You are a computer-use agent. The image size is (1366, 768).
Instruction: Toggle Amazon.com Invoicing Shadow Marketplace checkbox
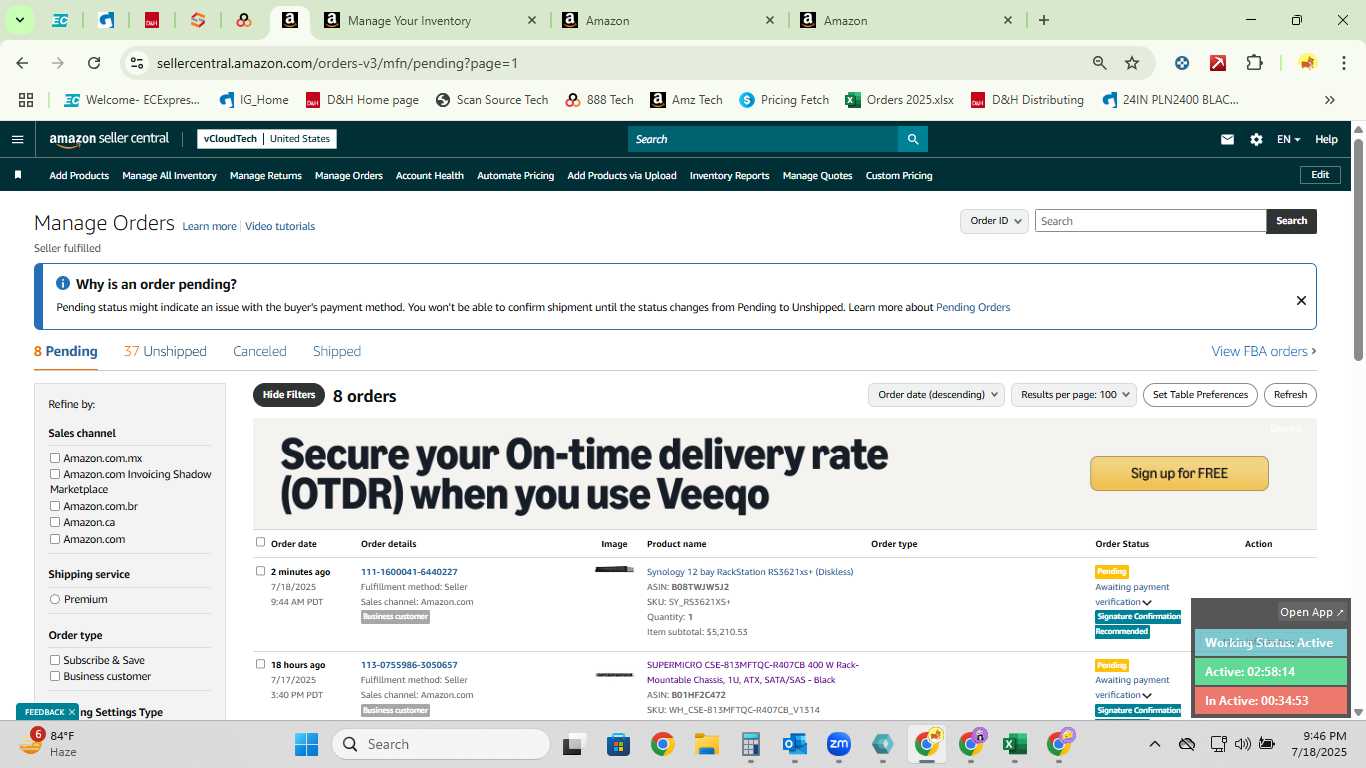(55, 474)
